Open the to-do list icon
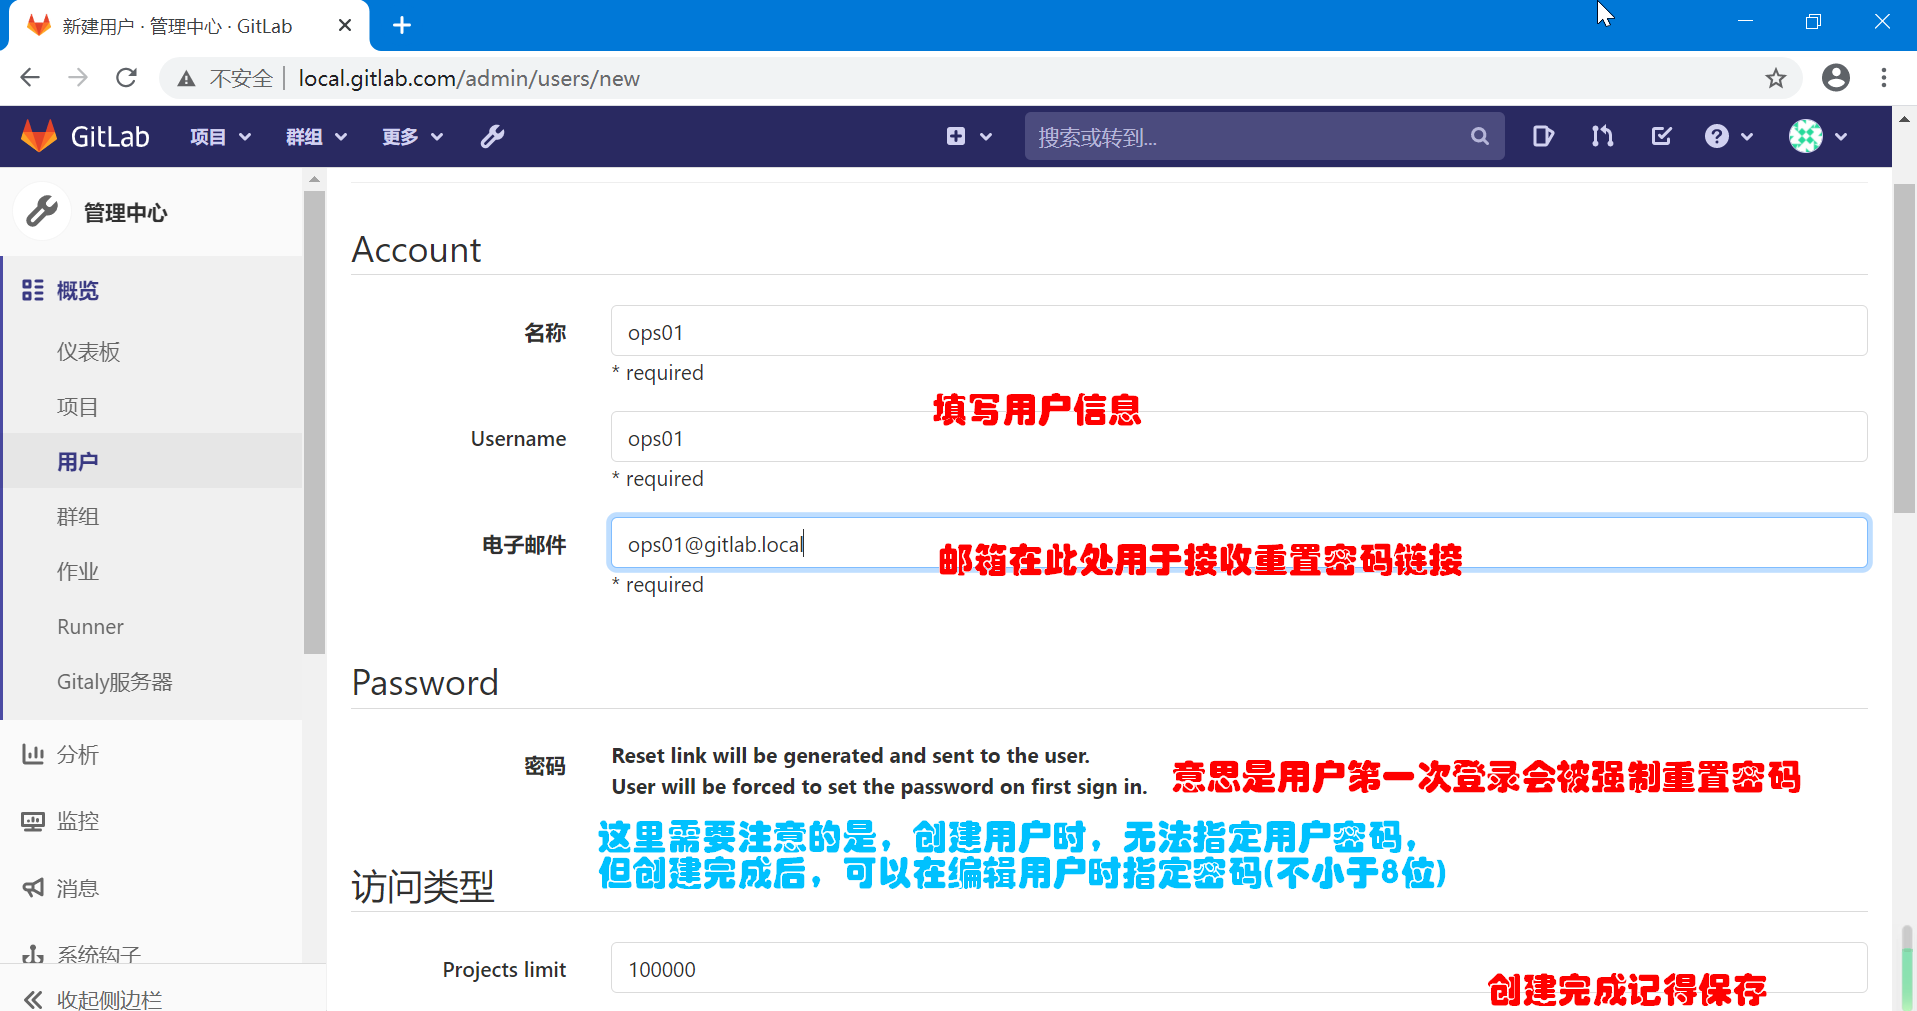The image size is (1917, 1011). click(1661, 136)
